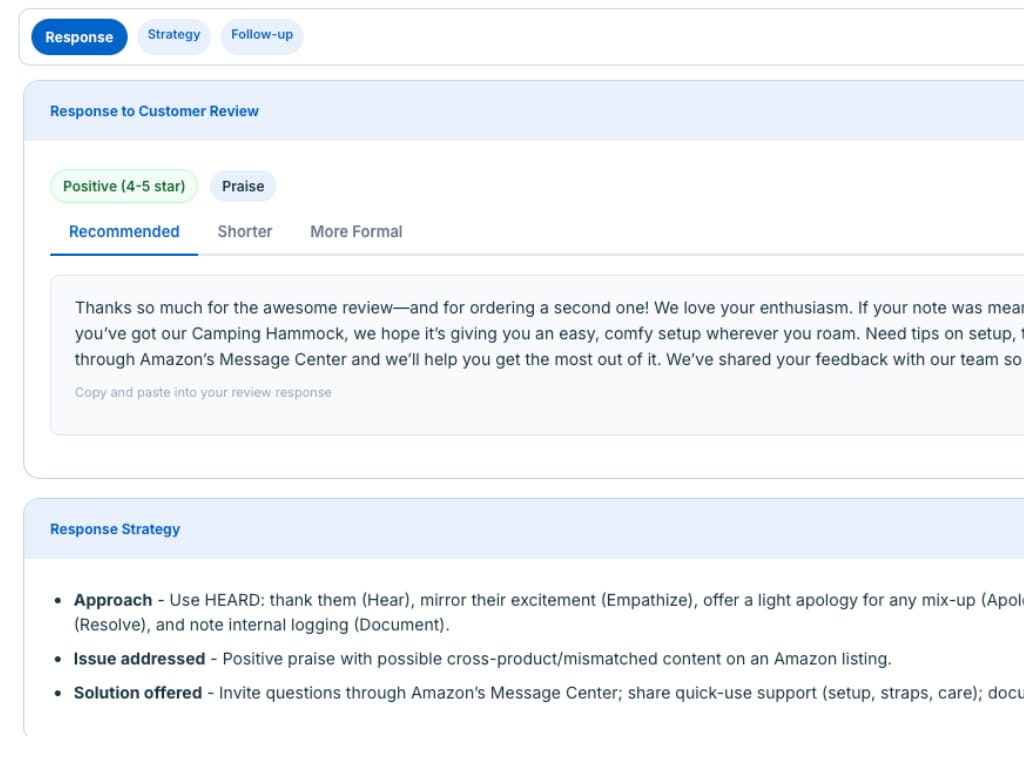Select the Recommended response variant tab
This screenshot has width=1024, height=768.
click(124, 232)
